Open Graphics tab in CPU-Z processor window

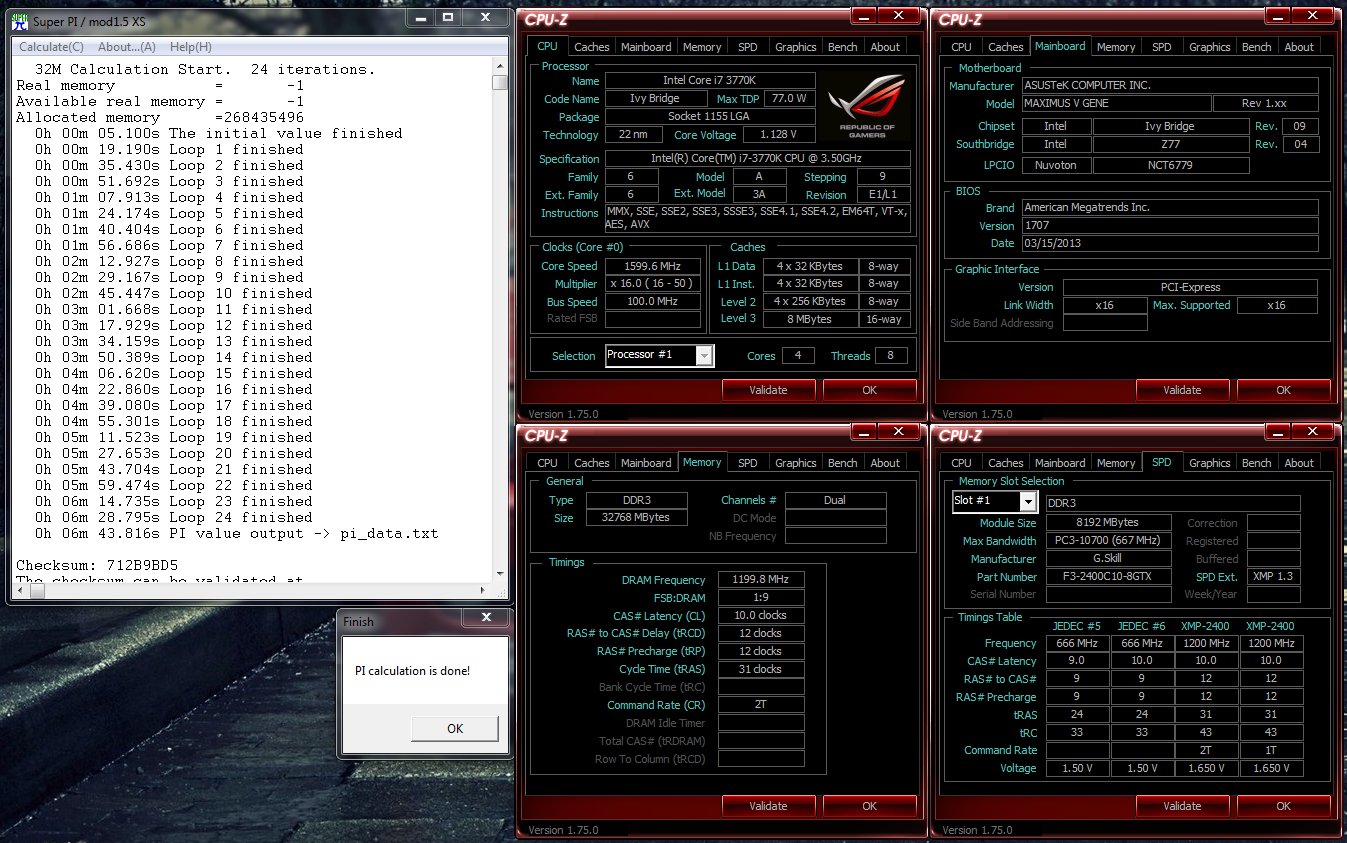click(x=796, y=47)
